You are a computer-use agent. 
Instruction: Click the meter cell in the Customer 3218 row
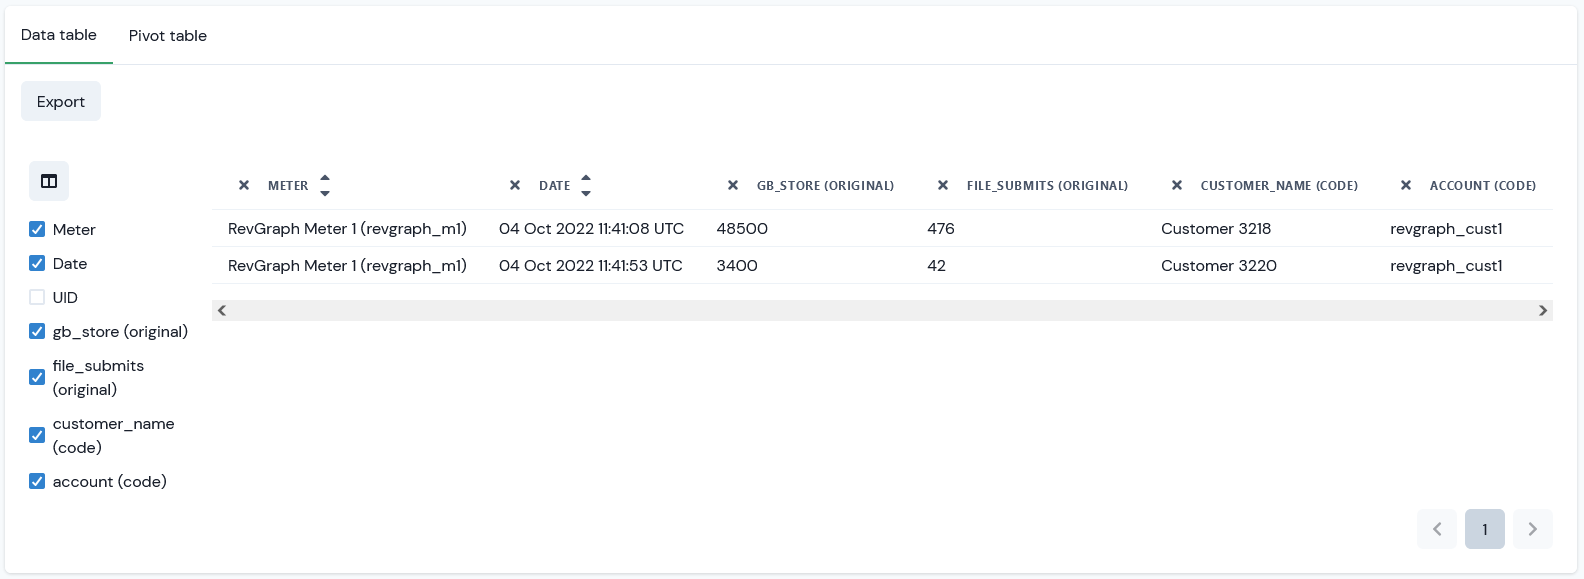(x=347, y=228)
